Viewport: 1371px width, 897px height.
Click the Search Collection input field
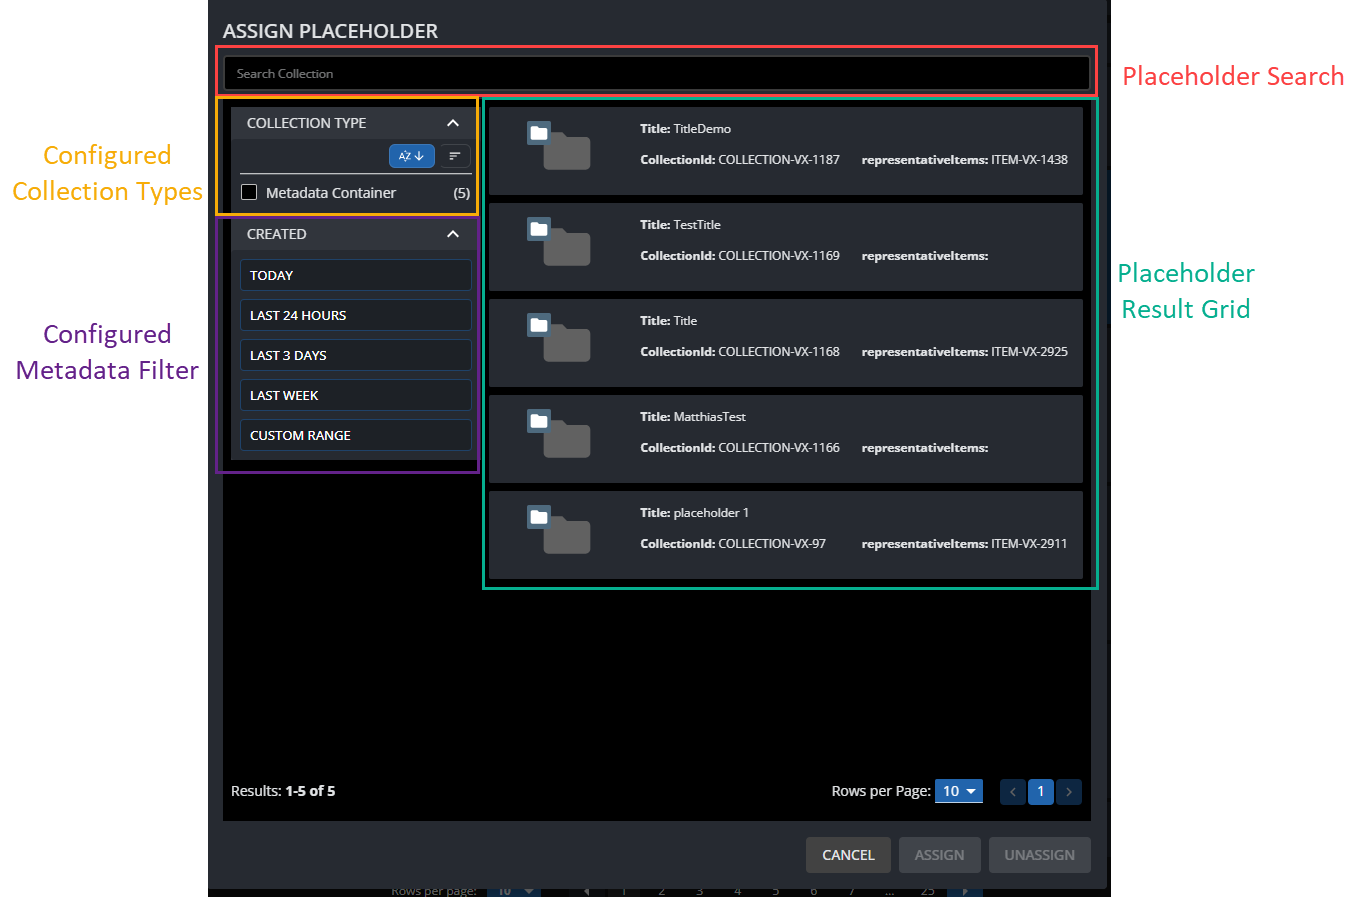pyautogui.click(x=656, y=74)
